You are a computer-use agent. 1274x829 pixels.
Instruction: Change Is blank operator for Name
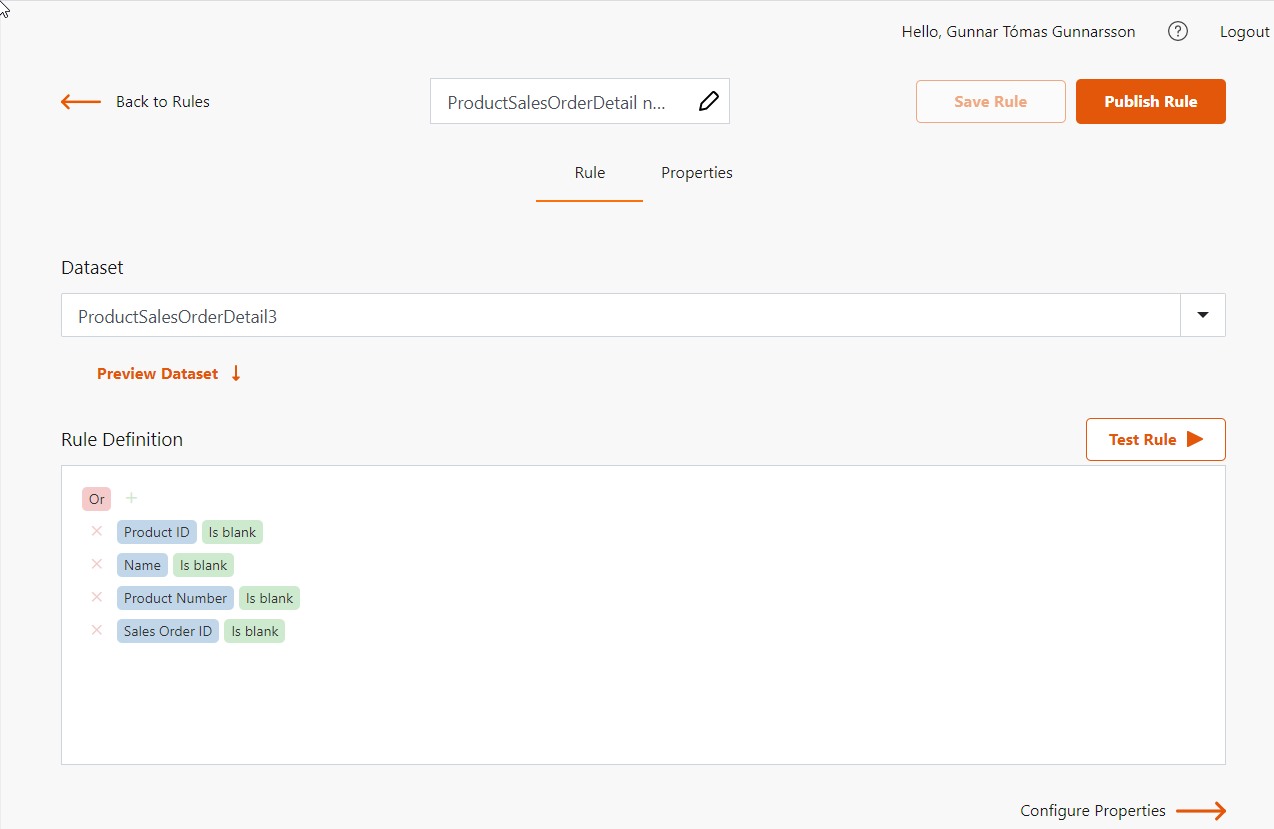pos(203,565)
